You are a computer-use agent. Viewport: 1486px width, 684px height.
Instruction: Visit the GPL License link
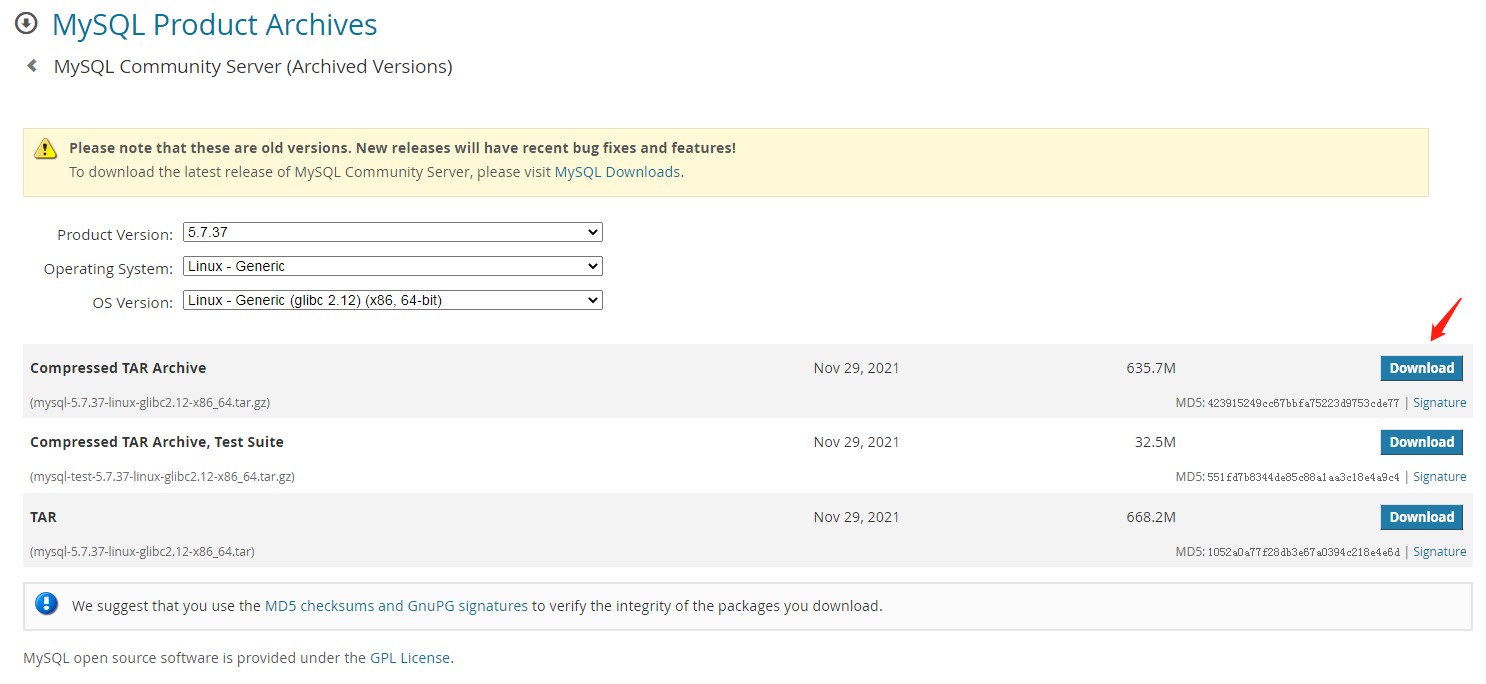point(410,658)
